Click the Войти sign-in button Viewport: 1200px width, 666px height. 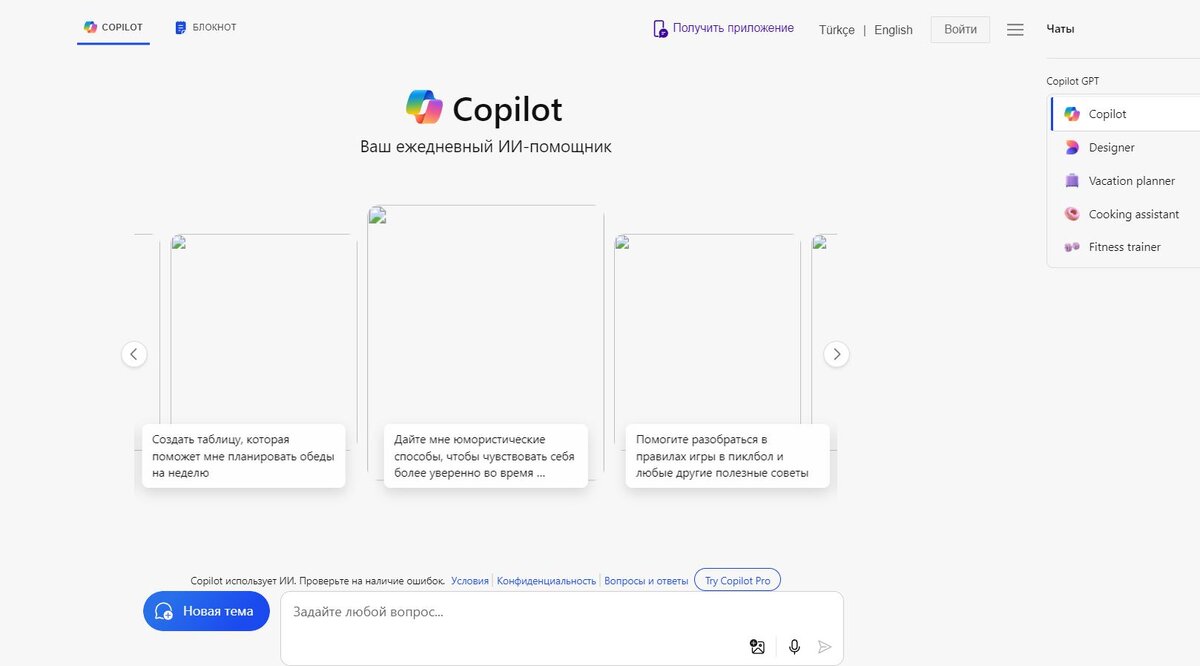tap(960, 29)
